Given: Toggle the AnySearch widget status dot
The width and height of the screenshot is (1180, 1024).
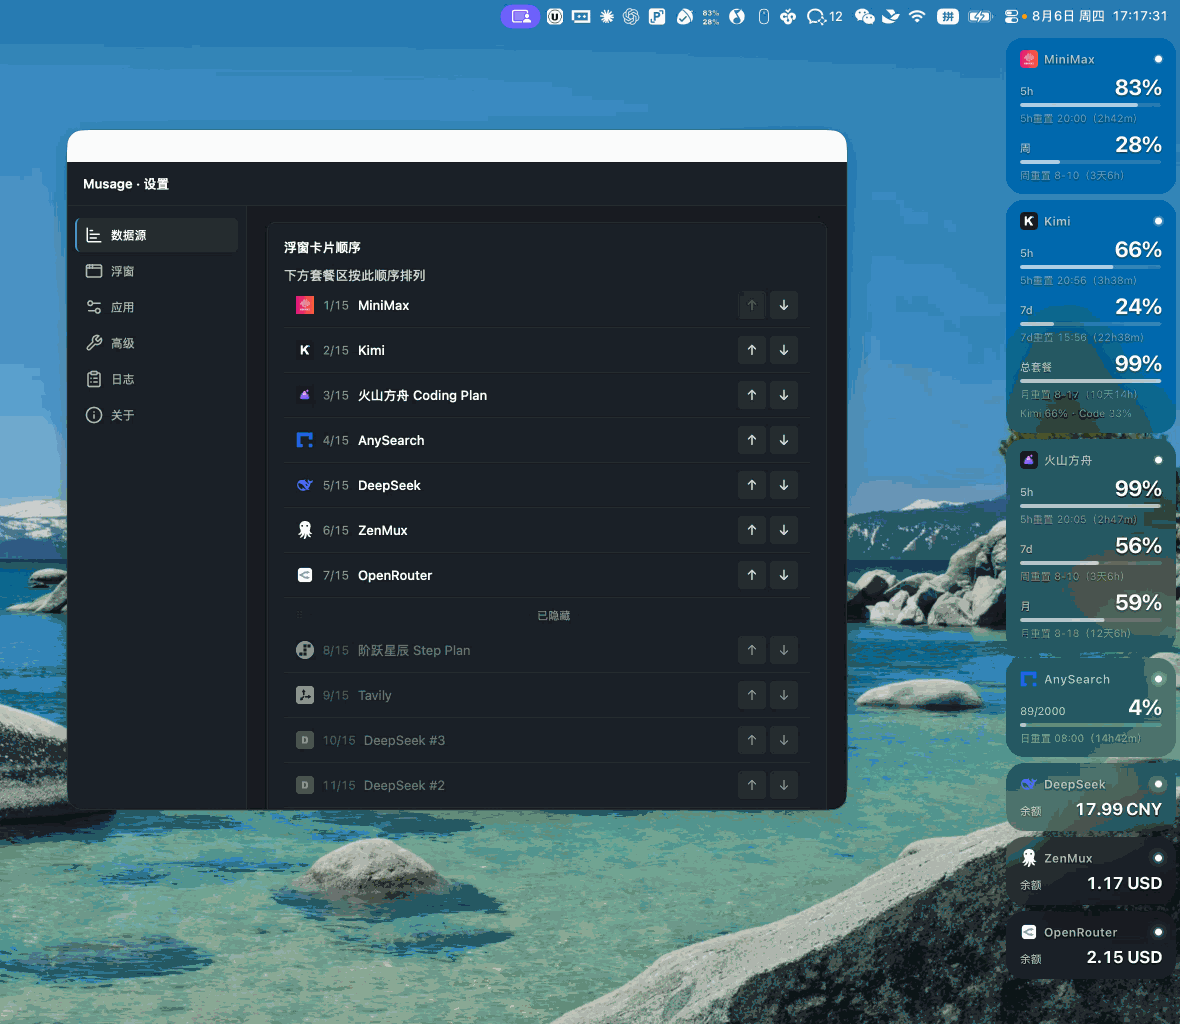Looking at the screenshot, I should tap(1158, 679).
